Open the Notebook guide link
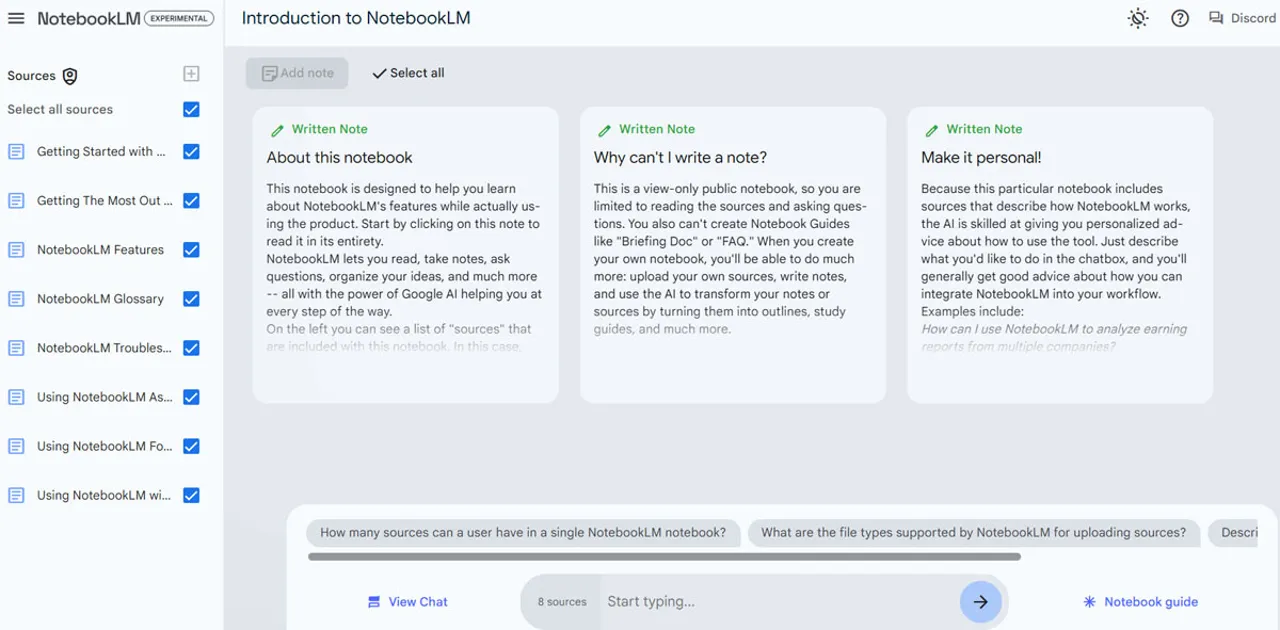Screen dimensions: 1280x630 pos(1150,601)
